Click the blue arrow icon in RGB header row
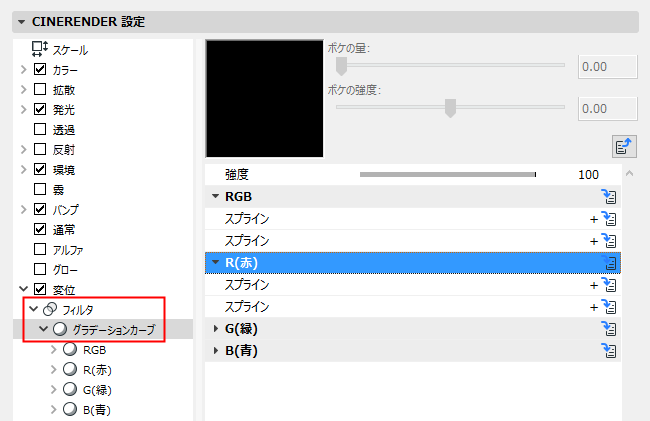 point(609,197)
